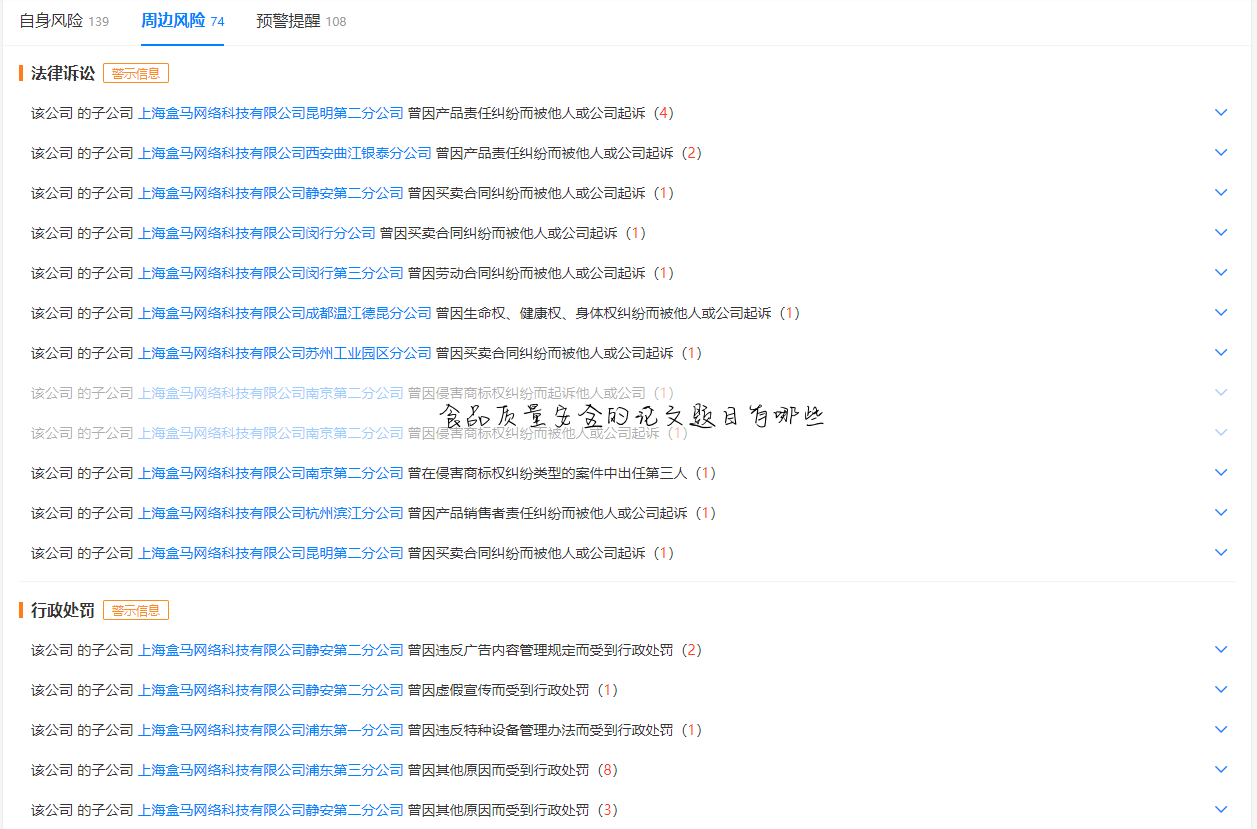Click the 警示信息 badge beside 法律诉讼
1257x829 pixels.
click(x=136, y=73)
